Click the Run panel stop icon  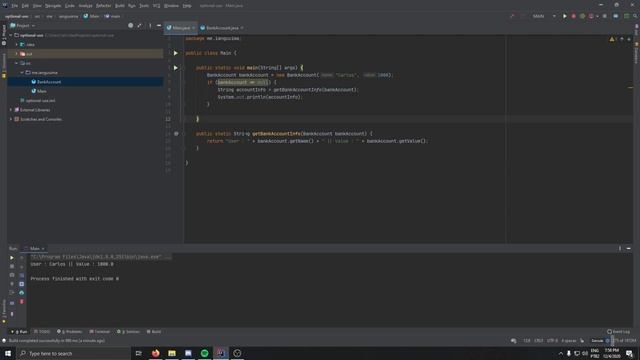(12, 266)
